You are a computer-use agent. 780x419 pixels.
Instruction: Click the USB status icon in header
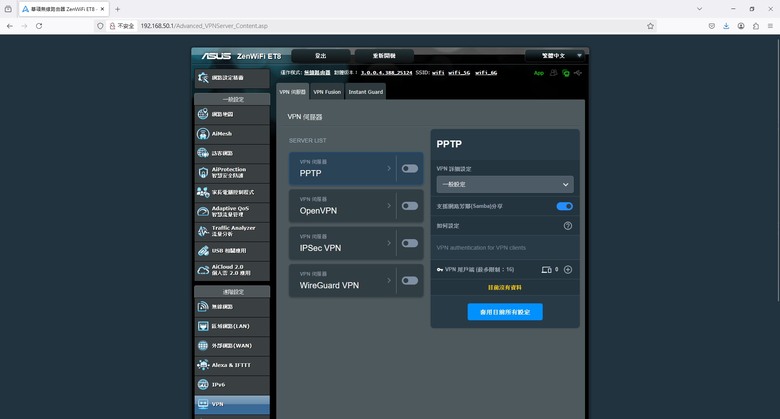click(x=578, y=73)
